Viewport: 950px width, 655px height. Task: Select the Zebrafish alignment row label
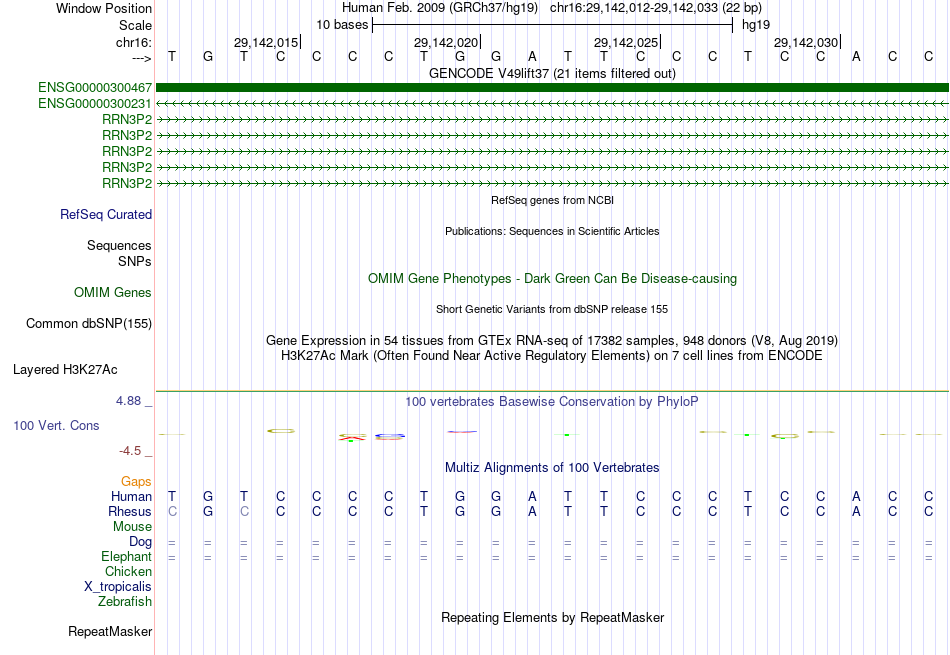[x=125, y=602]
